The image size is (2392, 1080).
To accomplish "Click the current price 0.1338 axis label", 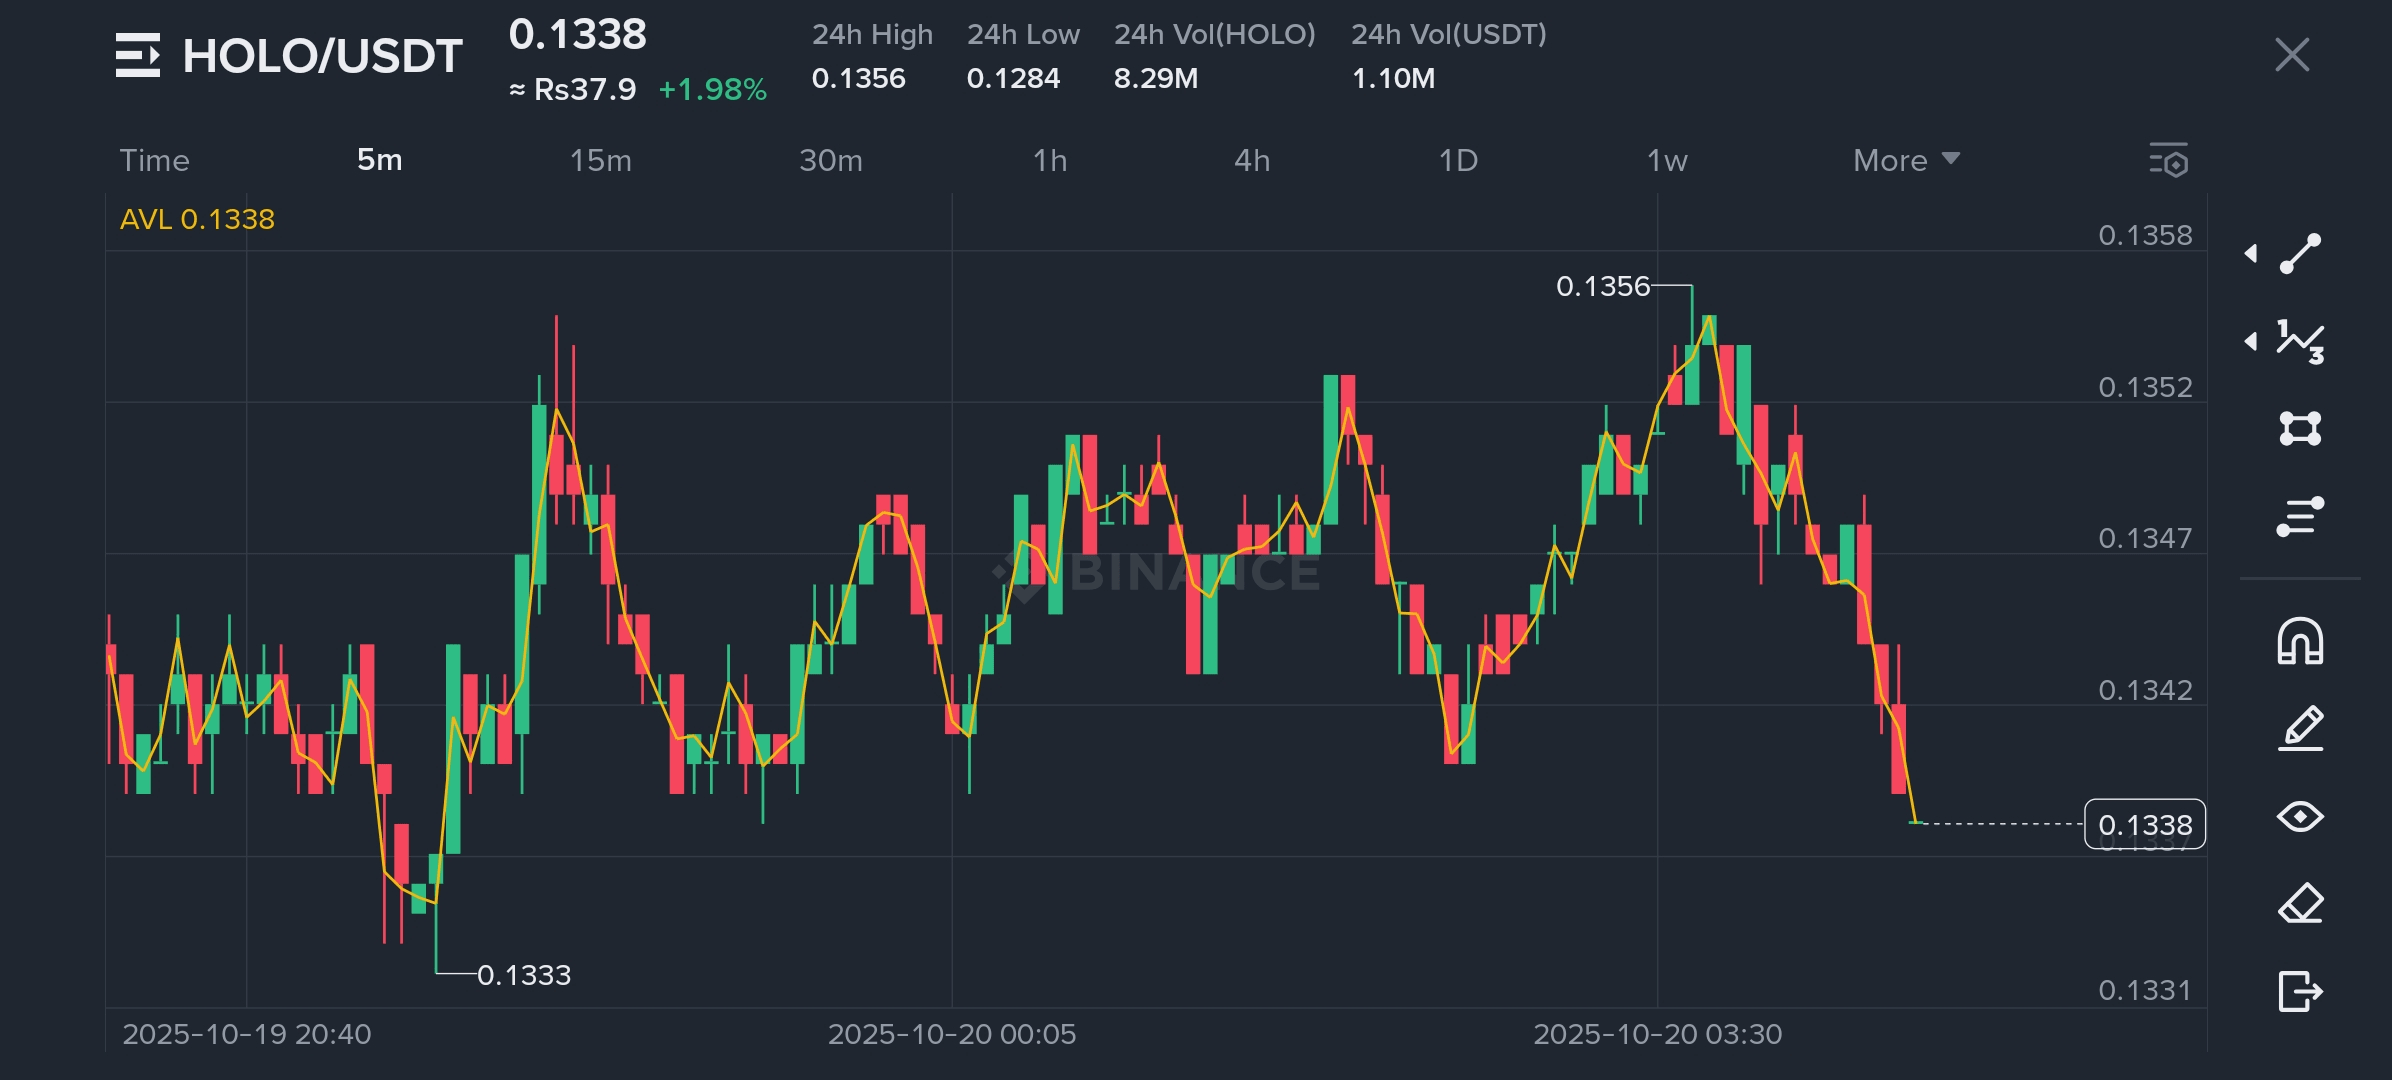I will tap(2144, 825).
